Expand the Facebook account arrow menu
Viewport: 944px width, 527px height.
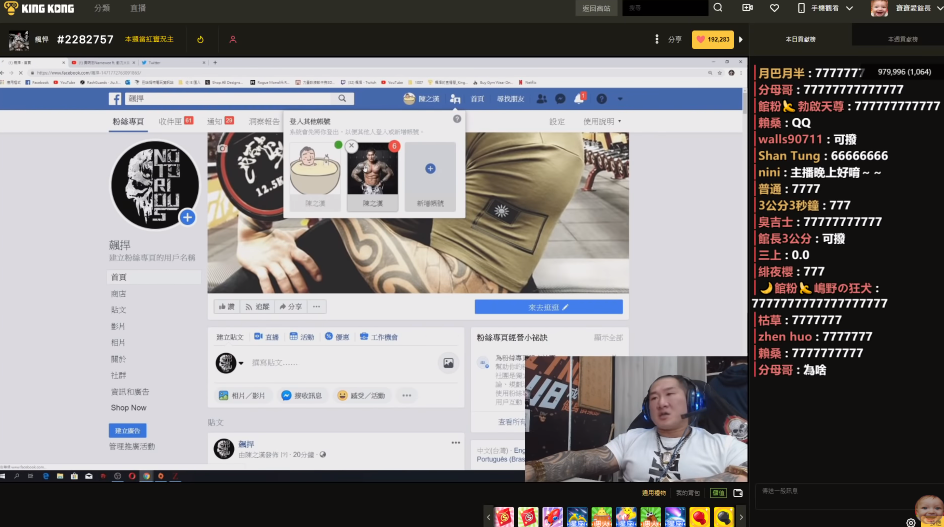(x=620, y=99)
